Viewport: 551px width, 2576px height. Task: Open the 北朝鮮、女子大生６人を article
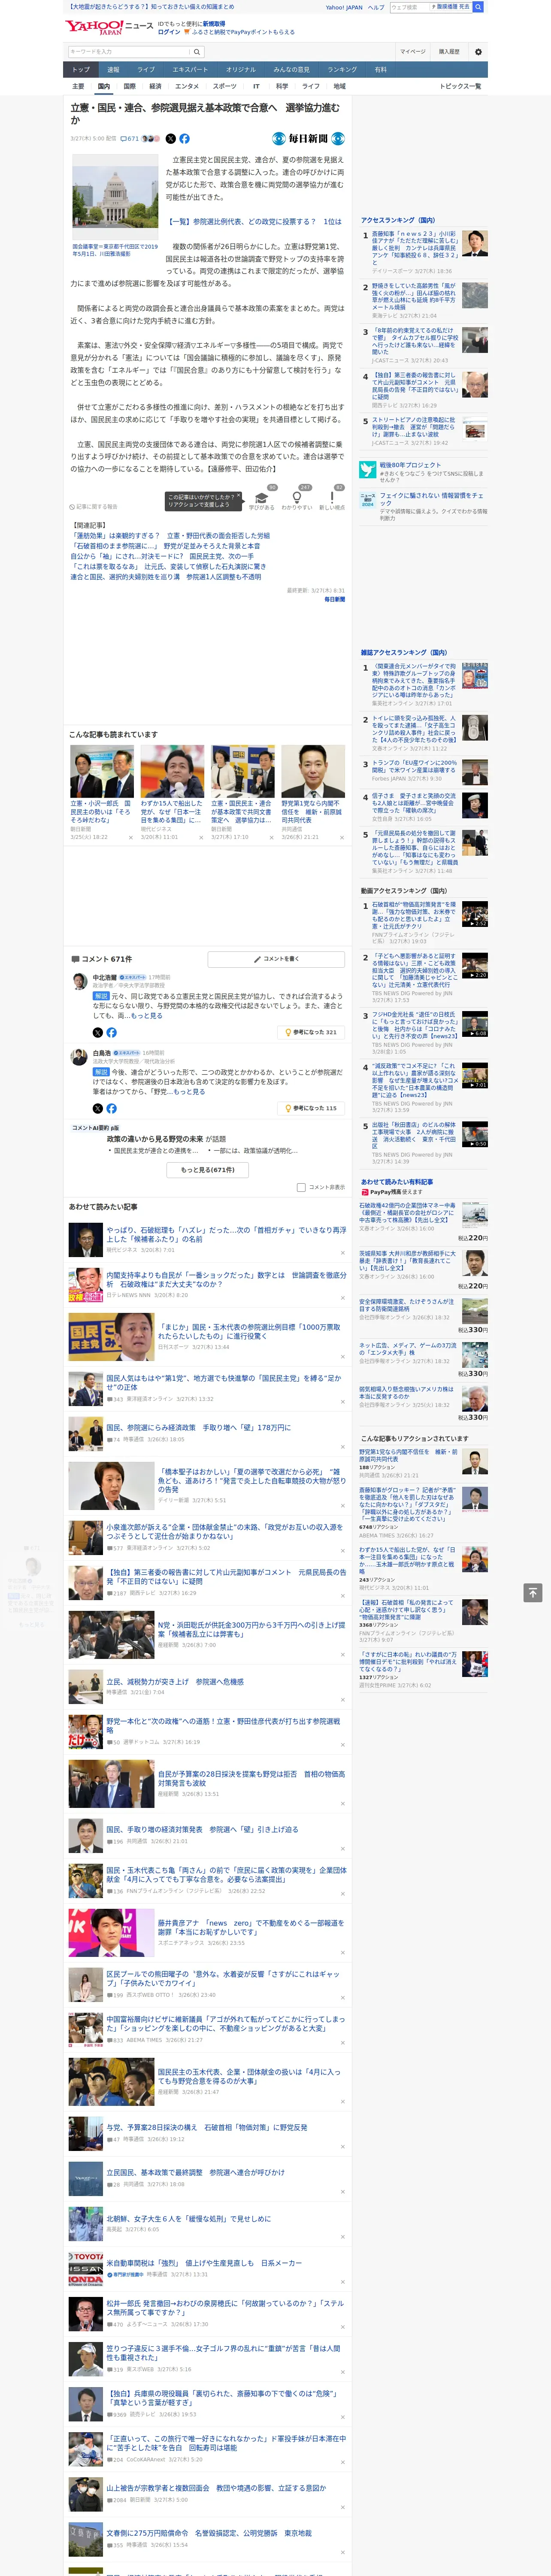pyautogui.click(x=189, y=2219)
